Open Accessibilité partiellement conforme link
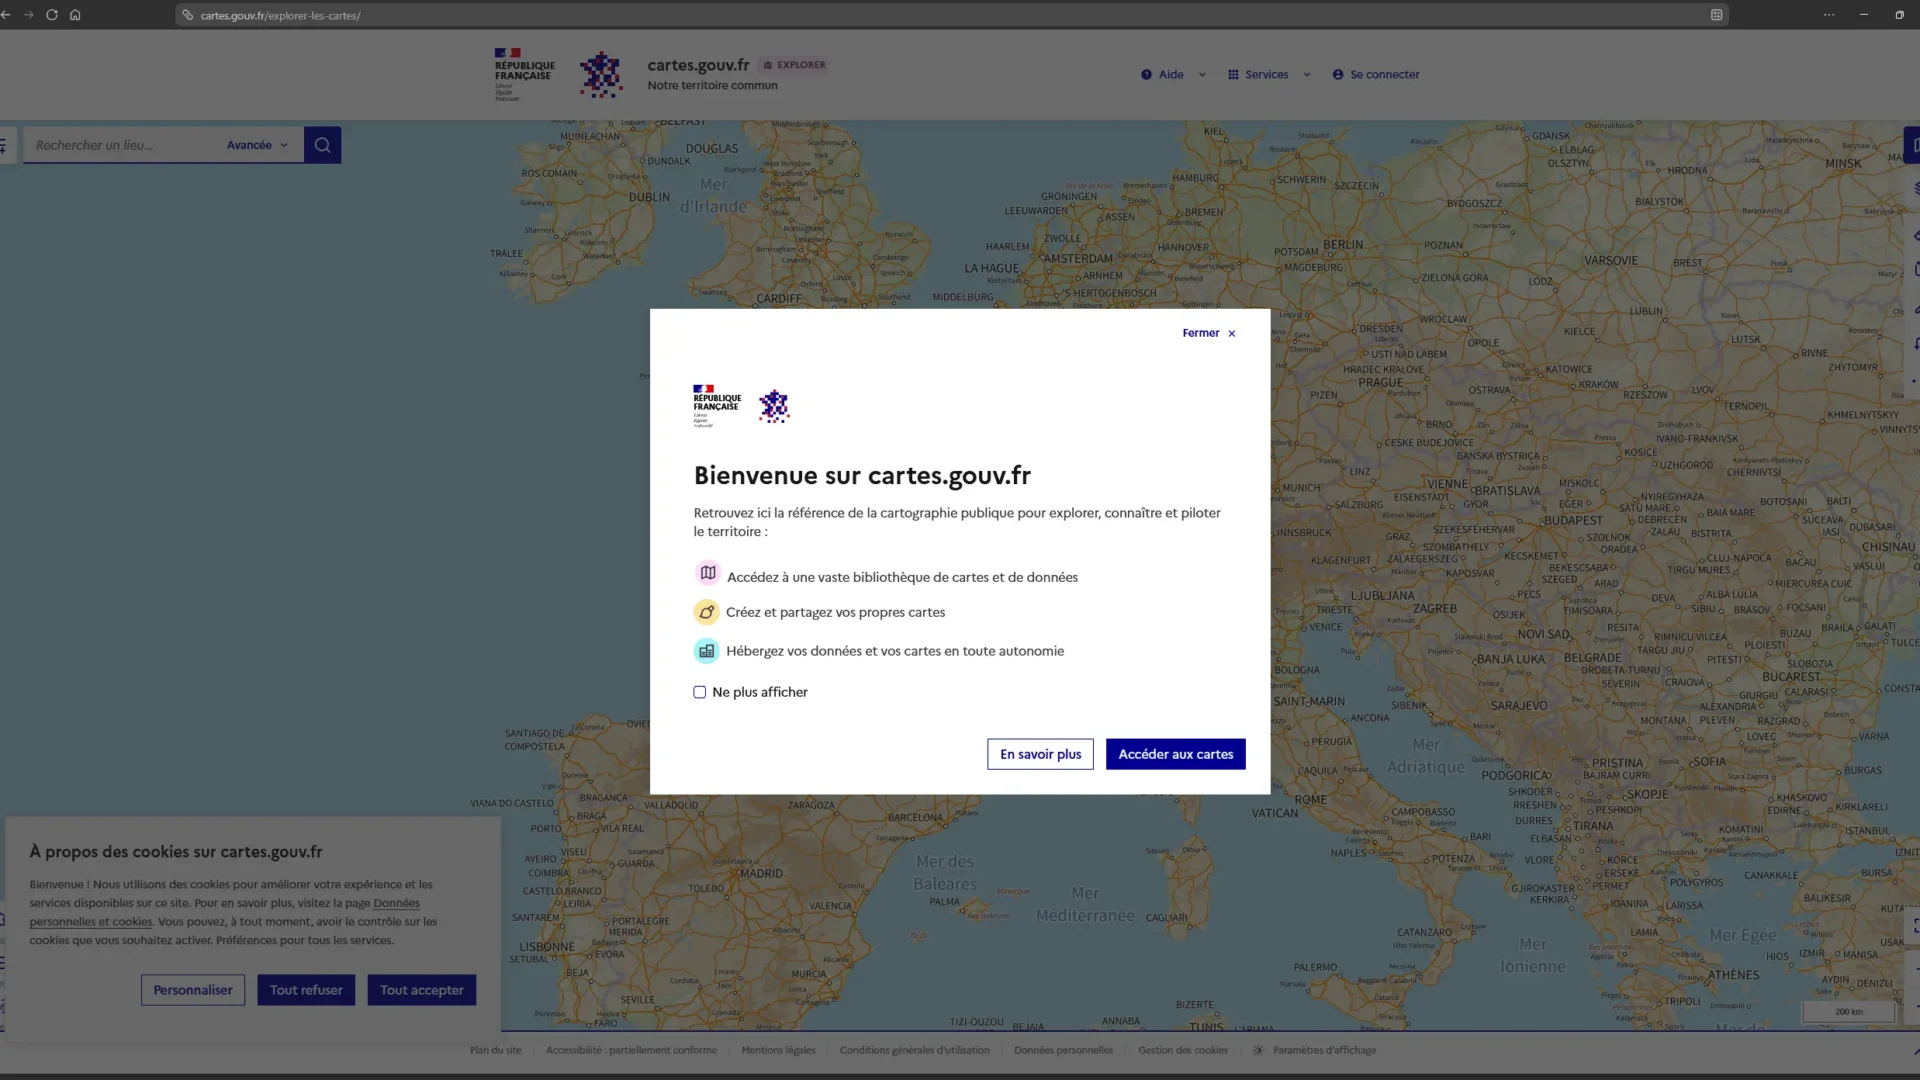This screenshot has width=1920, height=1080. 631,1050
